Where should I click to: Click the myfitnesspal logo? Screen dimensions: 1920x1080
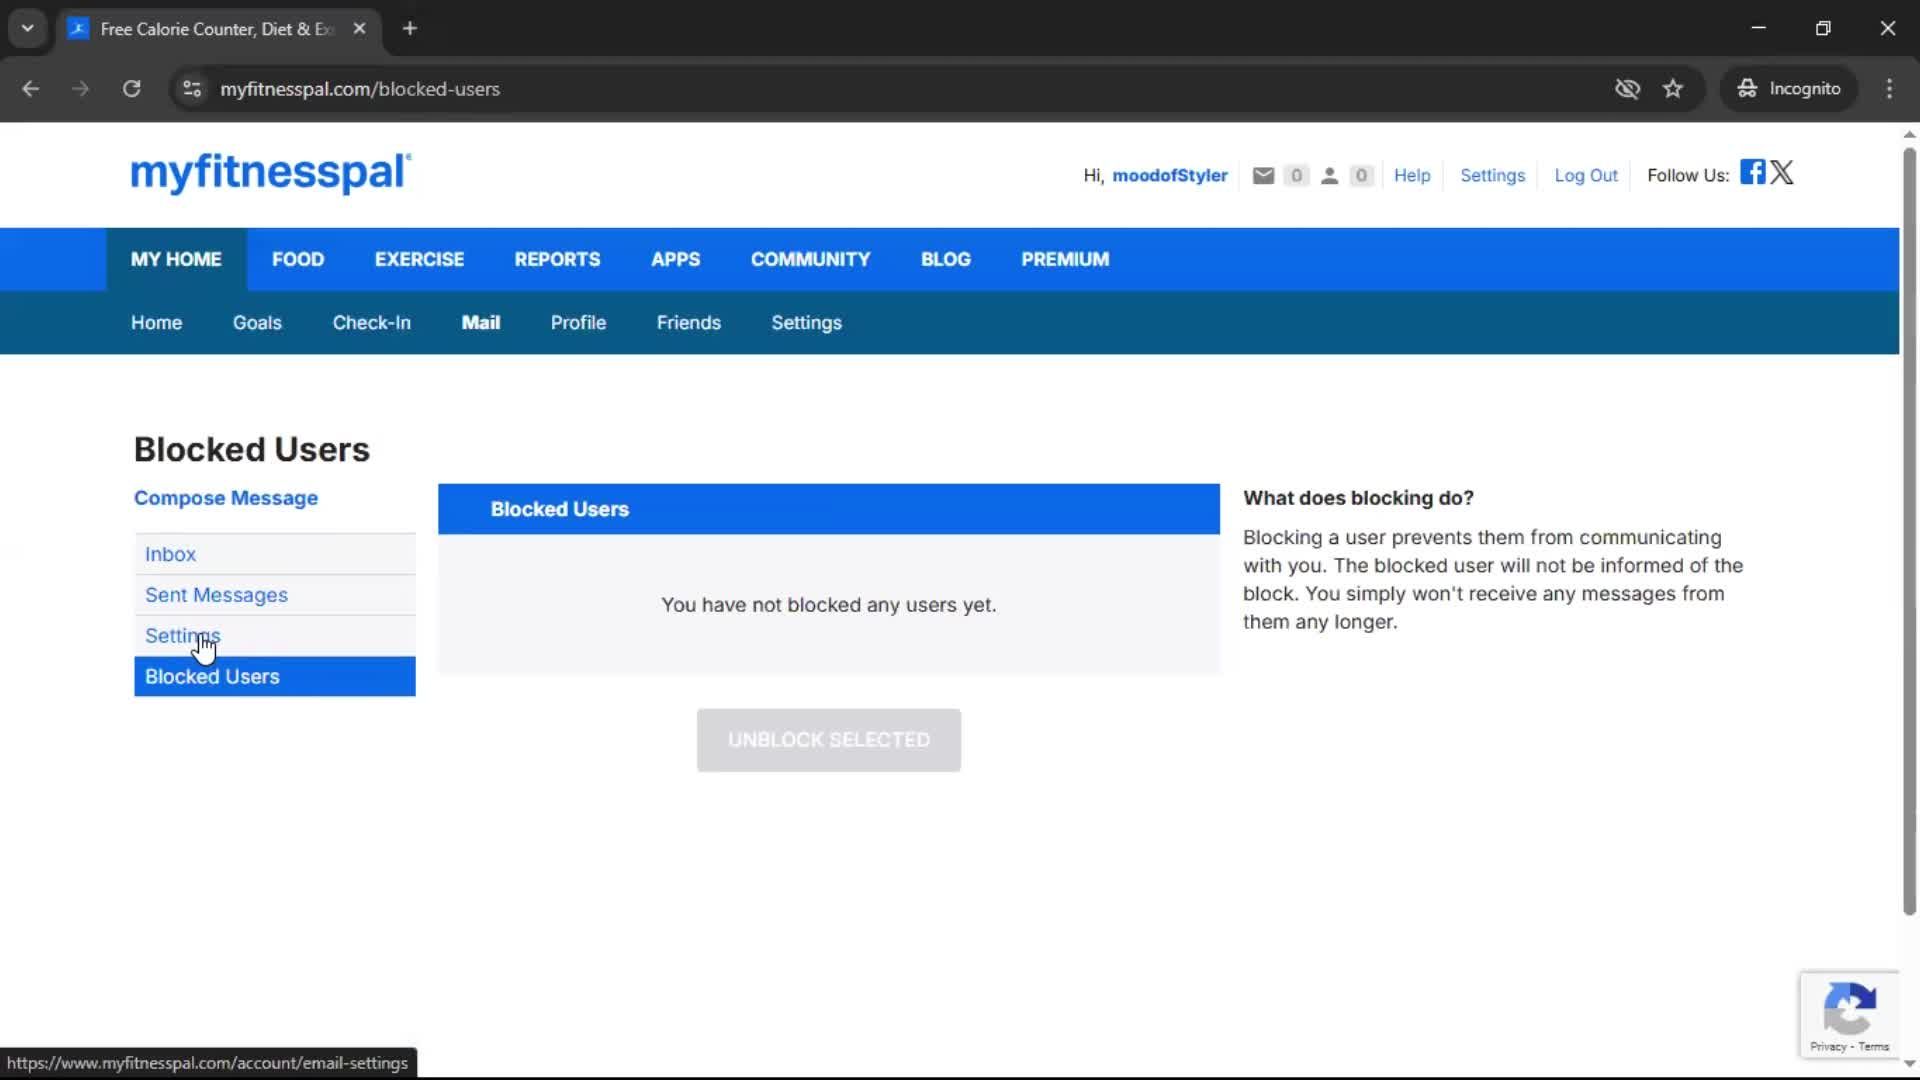pos(270,173)
